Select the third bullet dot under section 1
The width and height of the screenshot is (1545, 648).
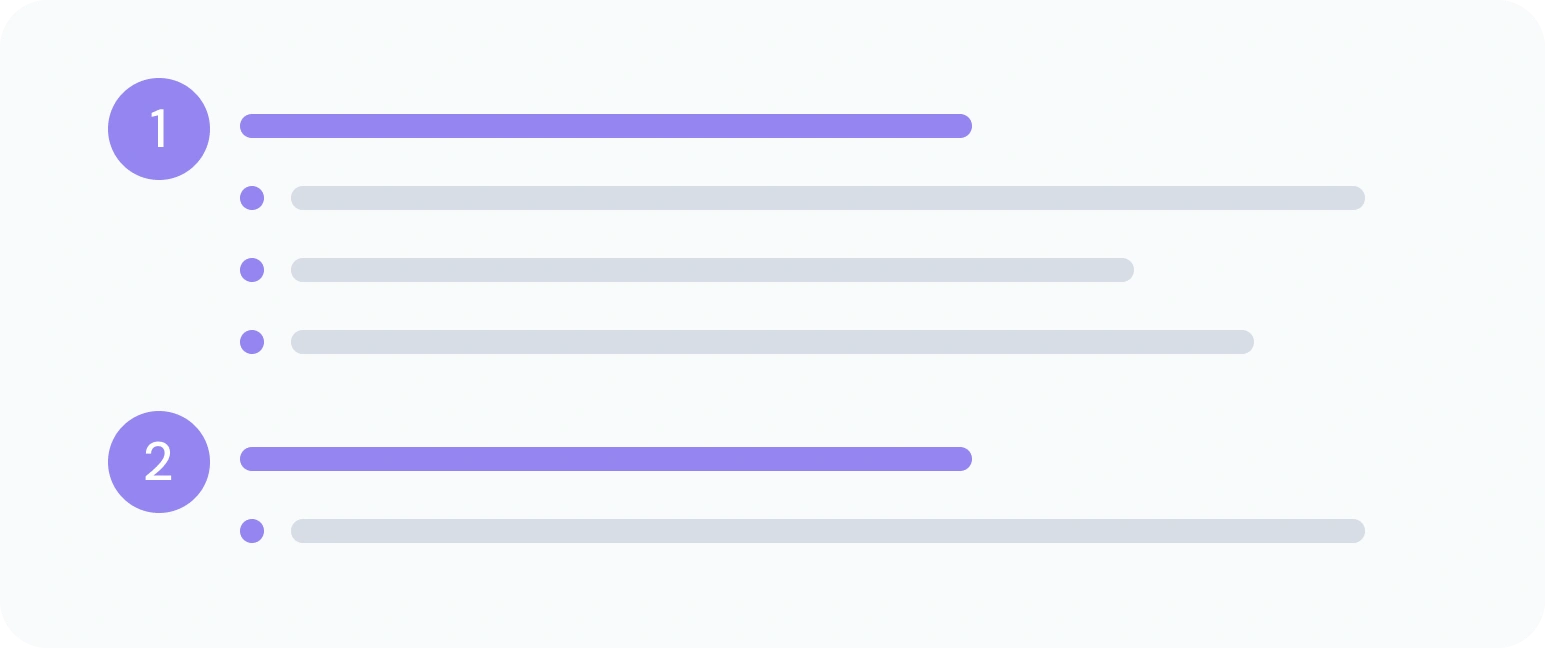(x=252, y=342)
